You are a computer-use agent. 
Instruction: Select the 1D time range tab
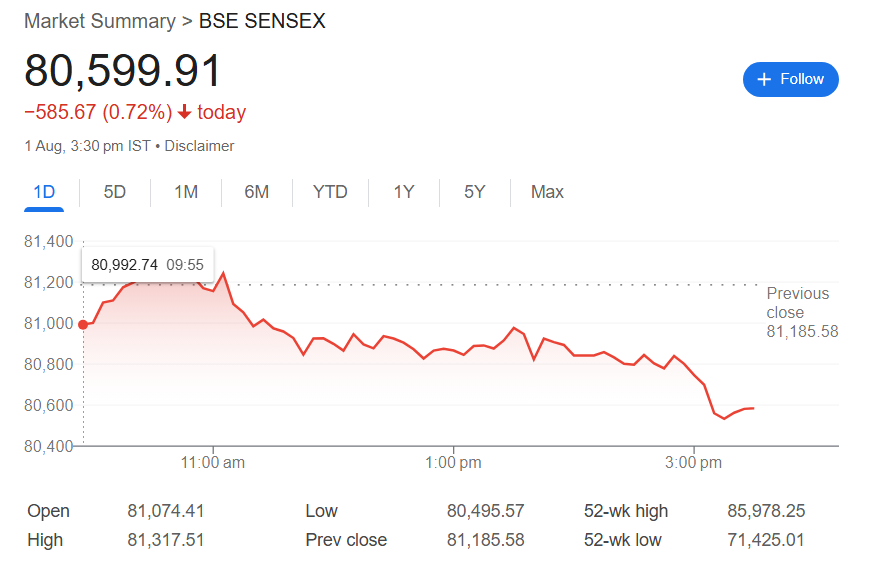pos(44,192)
